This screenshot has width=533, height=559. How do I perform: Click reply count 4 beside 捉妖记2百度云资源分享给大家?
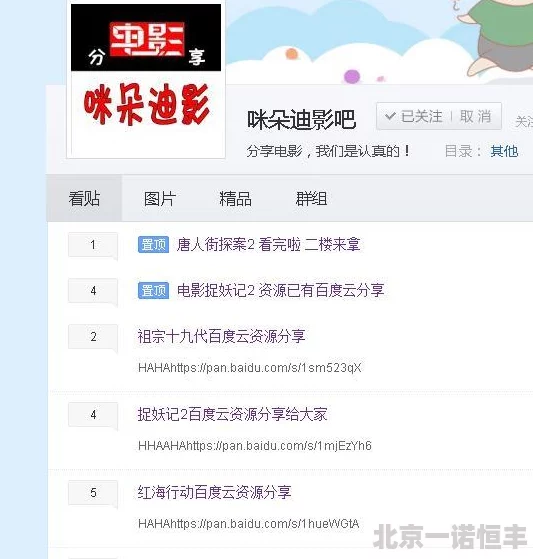point(93,414)
